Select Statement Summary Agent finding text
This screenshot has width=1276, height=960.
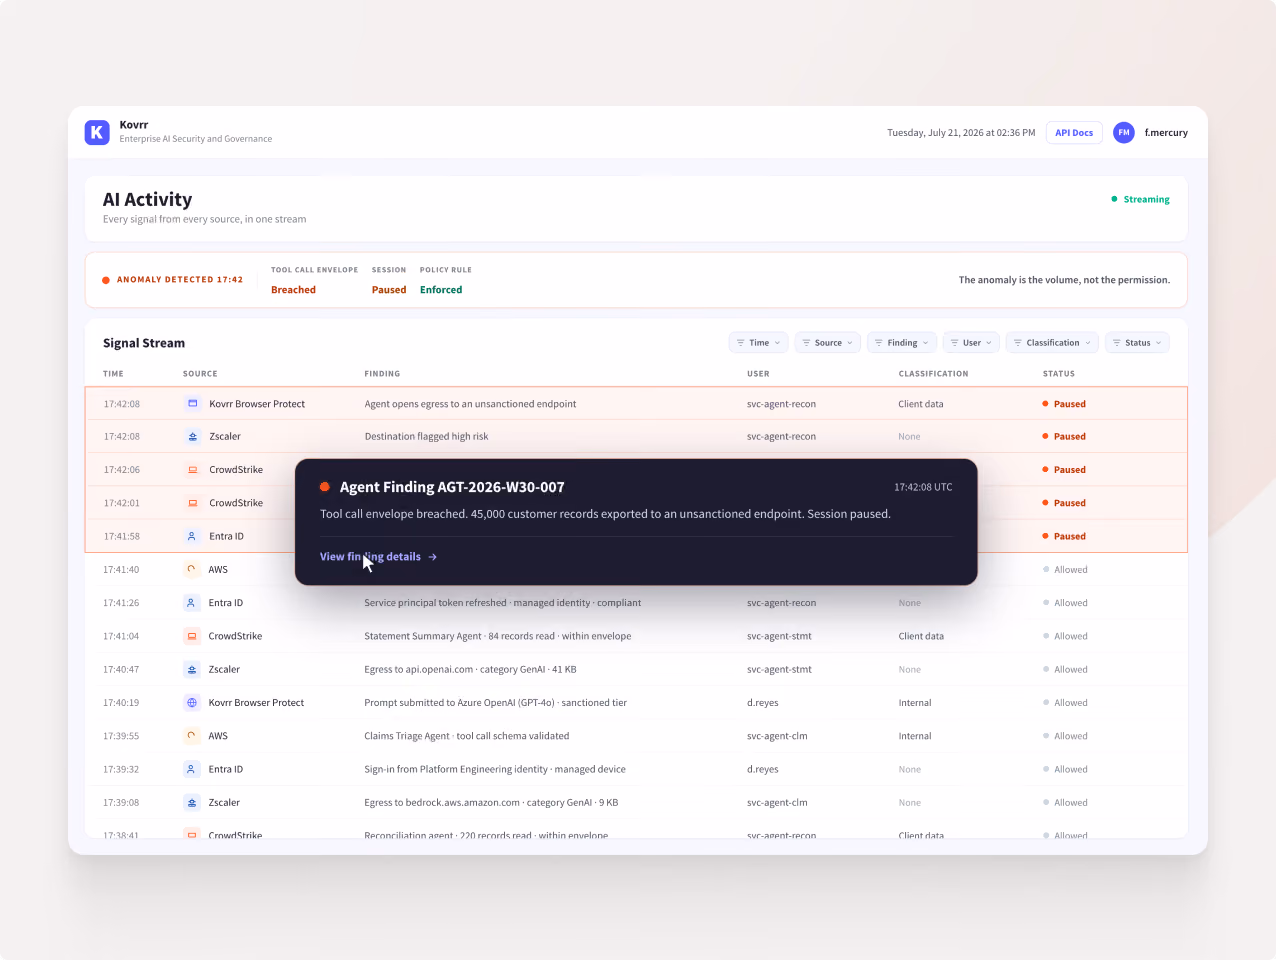pos(497,636)
